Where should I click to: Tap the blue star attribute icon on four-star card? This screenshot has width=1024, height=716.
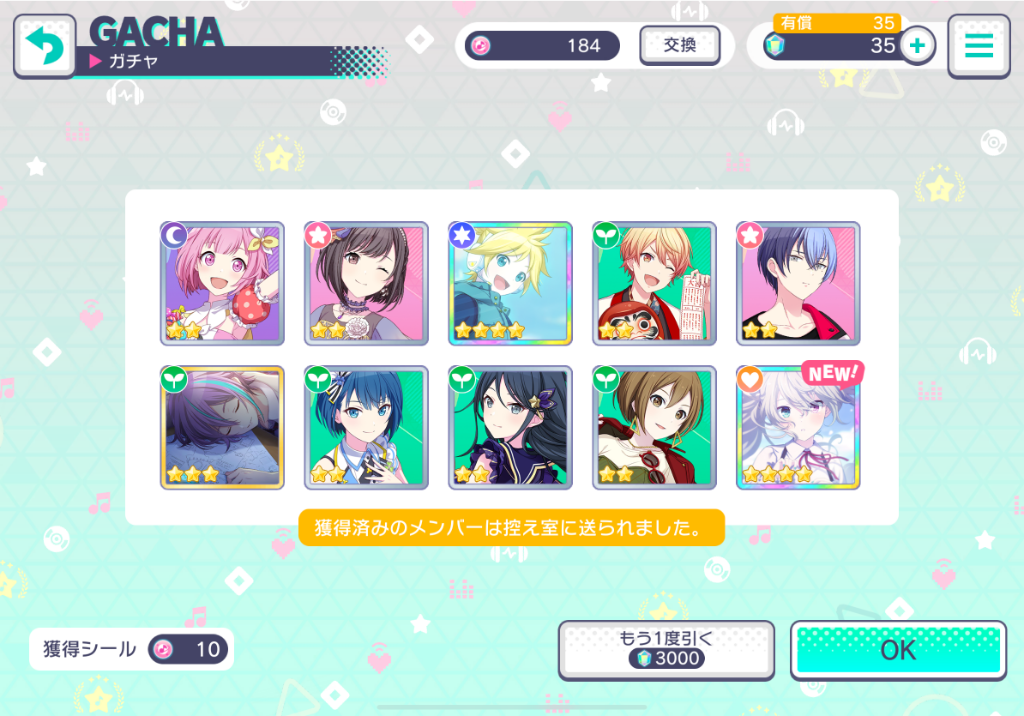click(462, 235)
